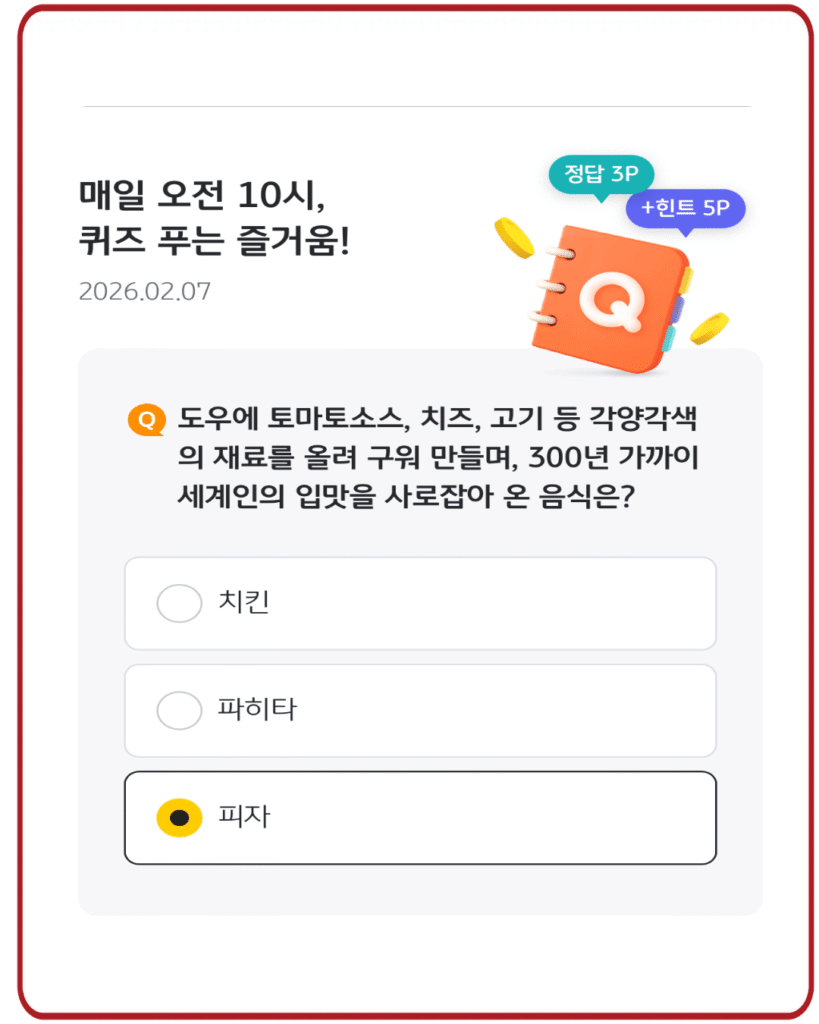The height and width of the screenshot is (1024, 819).
Task: Click the 파히타 answer label text
Action: point(257,710)
